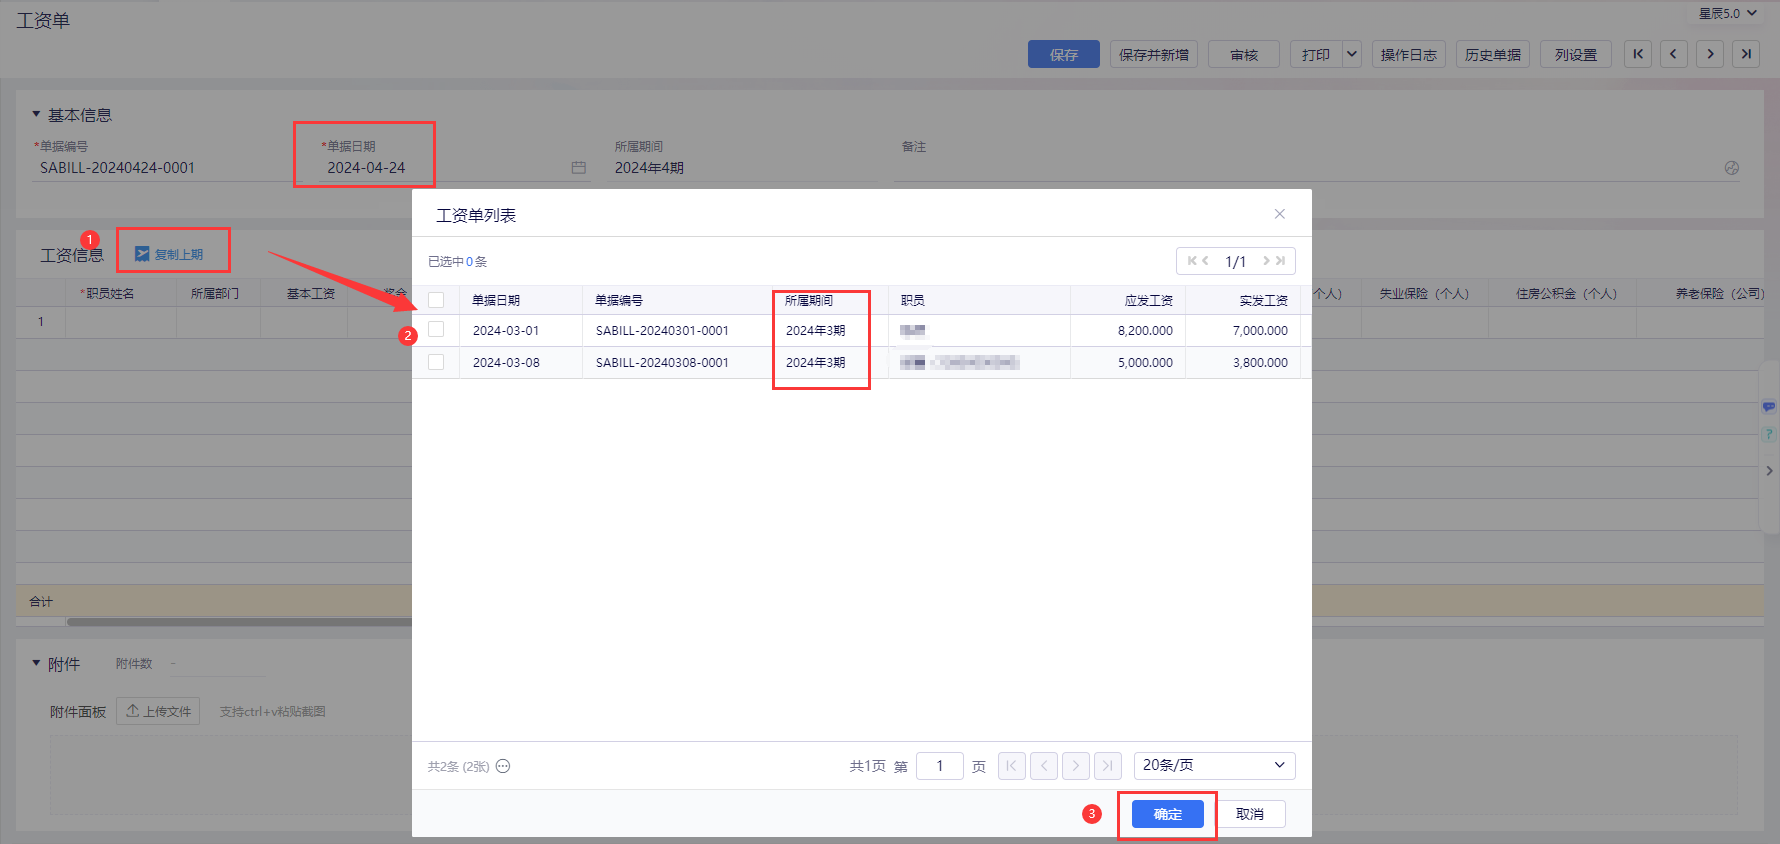Screen dimensions: 1780x844
Task: Expand the right side panel arrow
Action: click(1769, 470)
